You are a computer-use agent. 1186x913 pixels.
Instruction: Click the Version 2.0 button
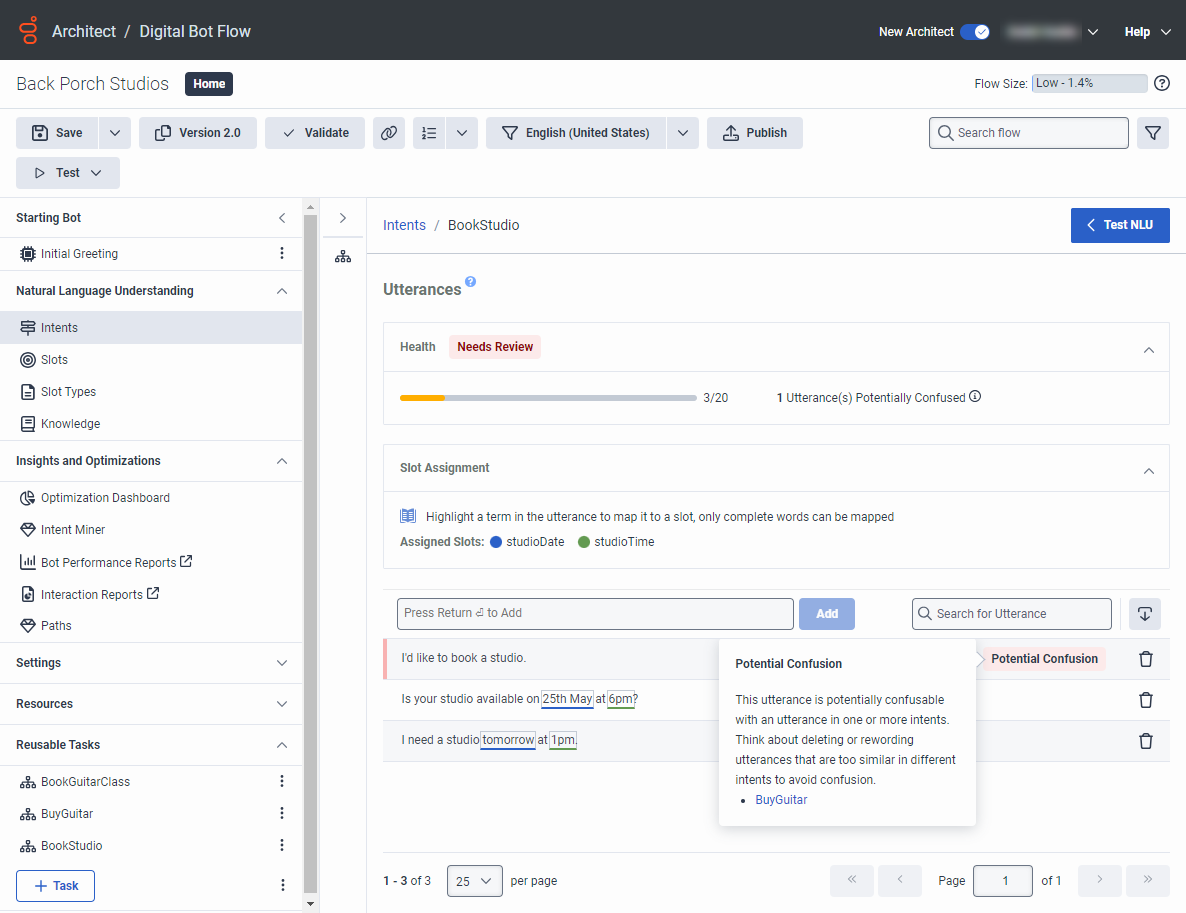click(x=198, y=133)
